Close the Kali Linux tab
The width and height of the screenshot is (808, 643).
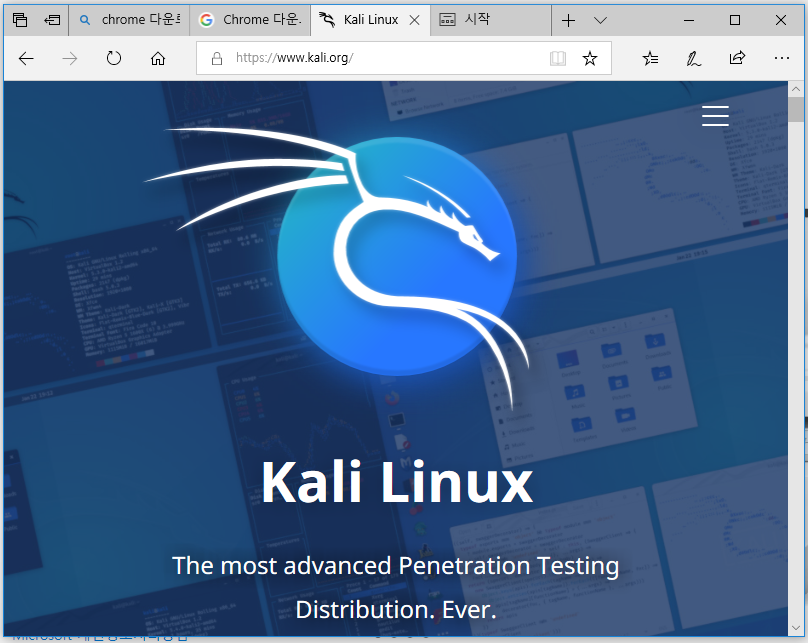[414, 20]
